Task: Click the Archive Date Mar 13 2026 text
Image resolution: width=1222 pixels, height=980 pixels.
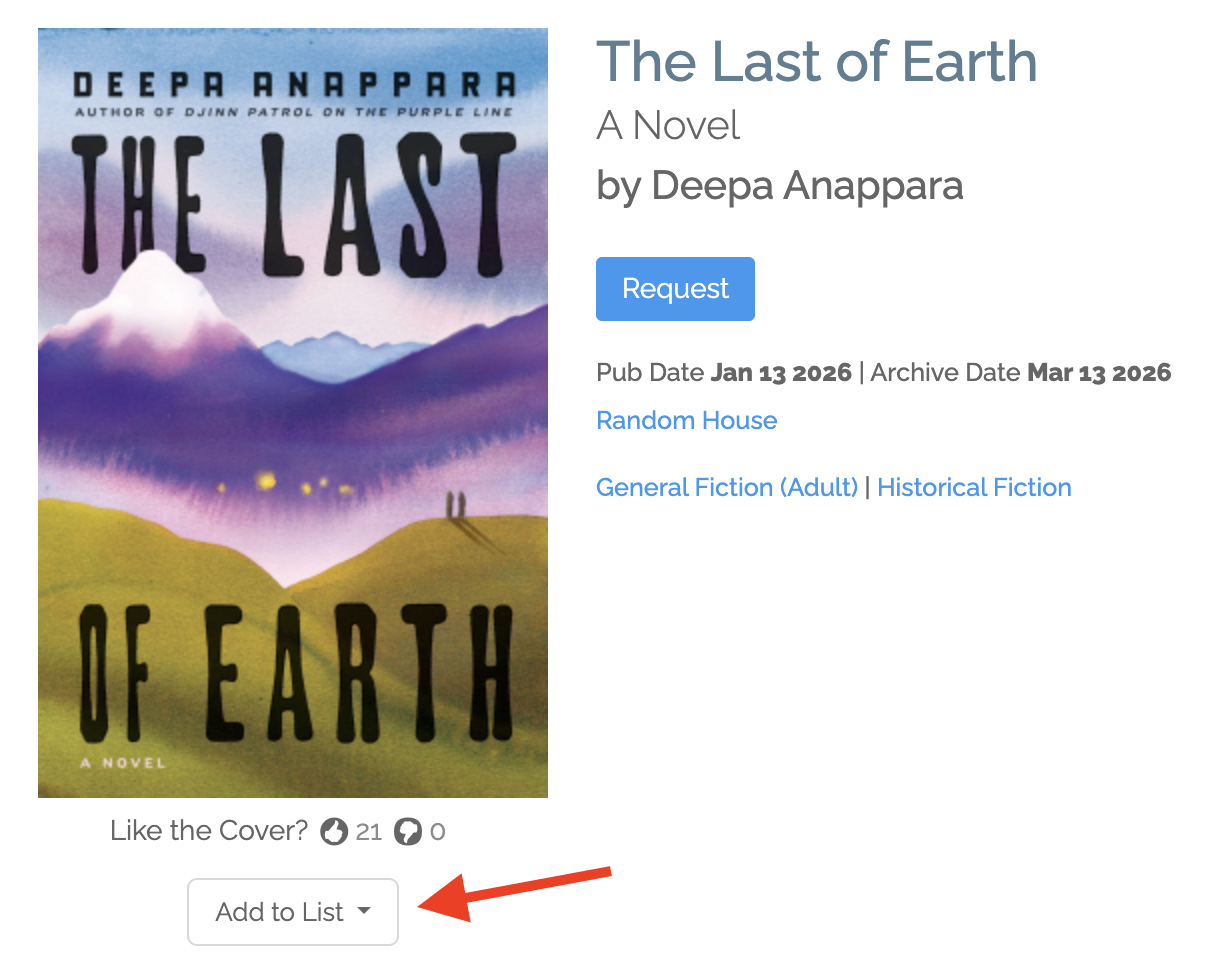Action: pyautogui.click(x=1020, y=373)
